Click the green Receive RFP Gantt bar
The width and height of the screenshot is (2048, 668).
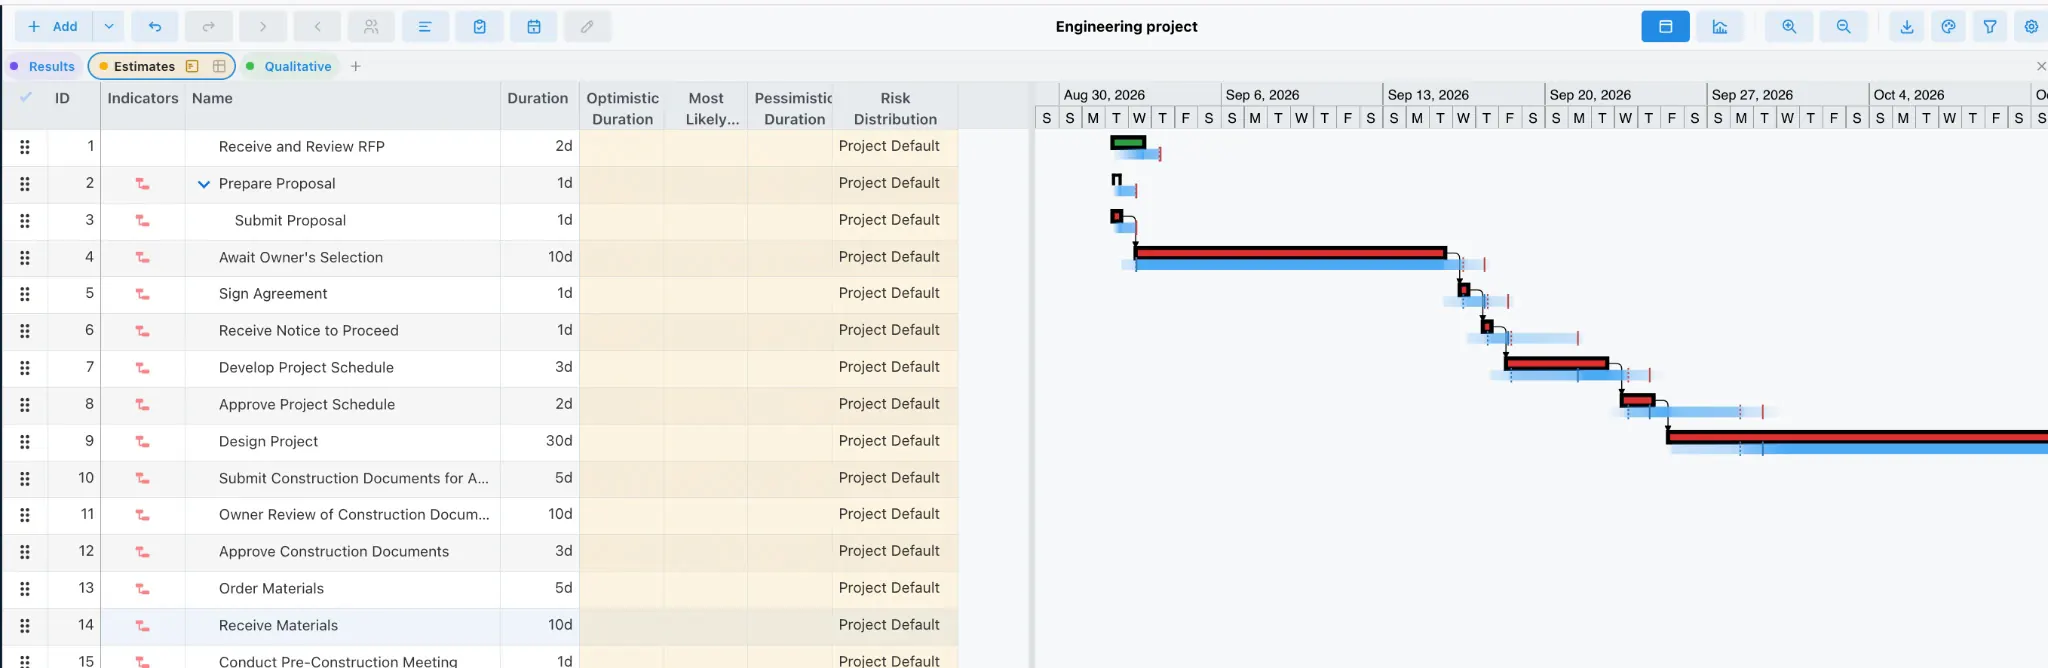(1128, 143)
